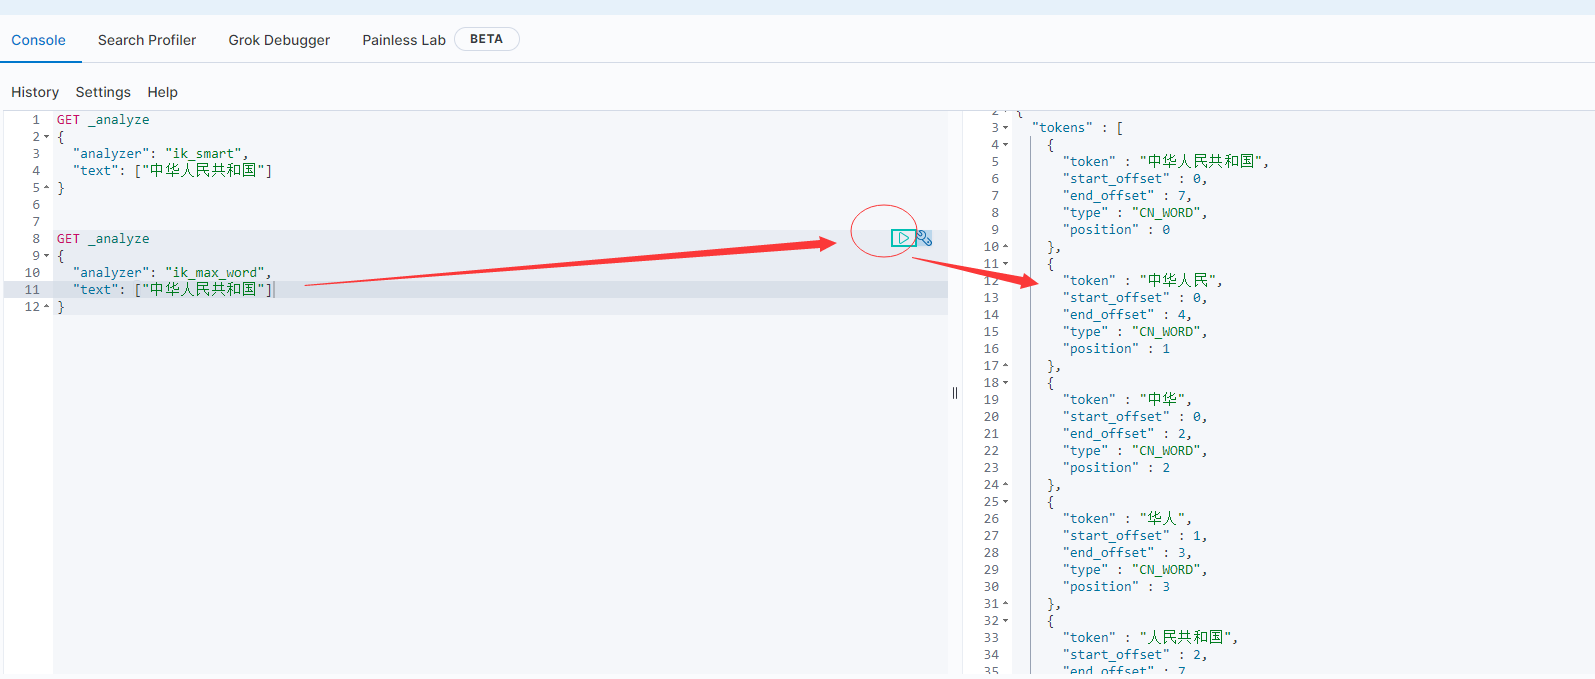
Task: Click "position" : 0 in the response
Action: (x=1116, y=230)
